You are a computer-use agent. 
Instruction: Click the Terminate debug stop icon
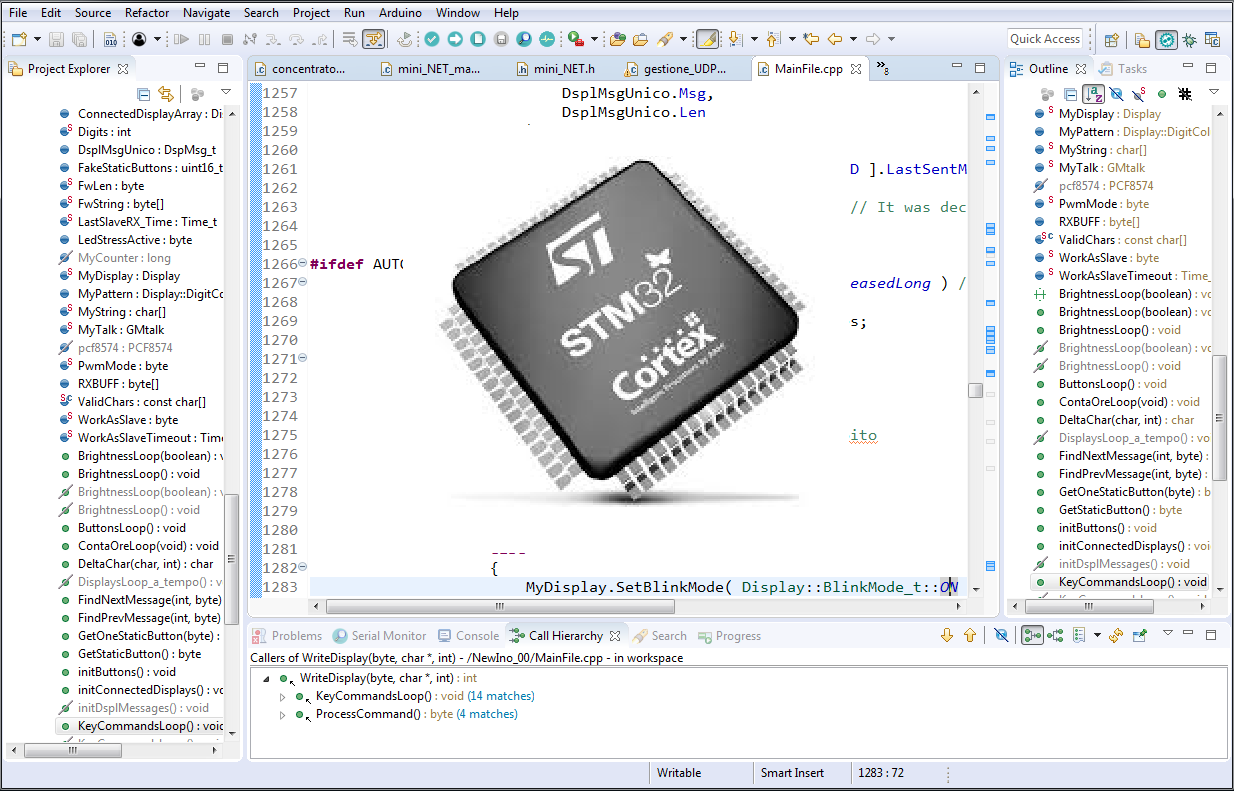tap(227, 39)
